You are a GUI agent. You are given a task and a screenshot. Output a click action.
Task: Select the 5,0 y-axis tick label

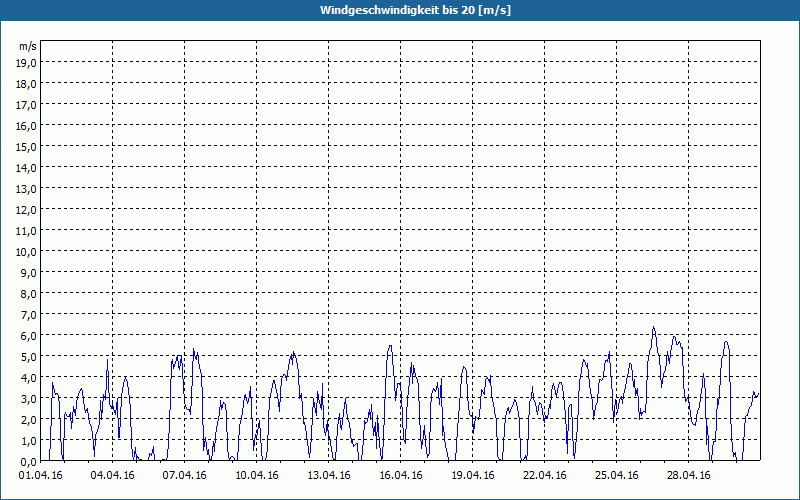tap(28, 356)
